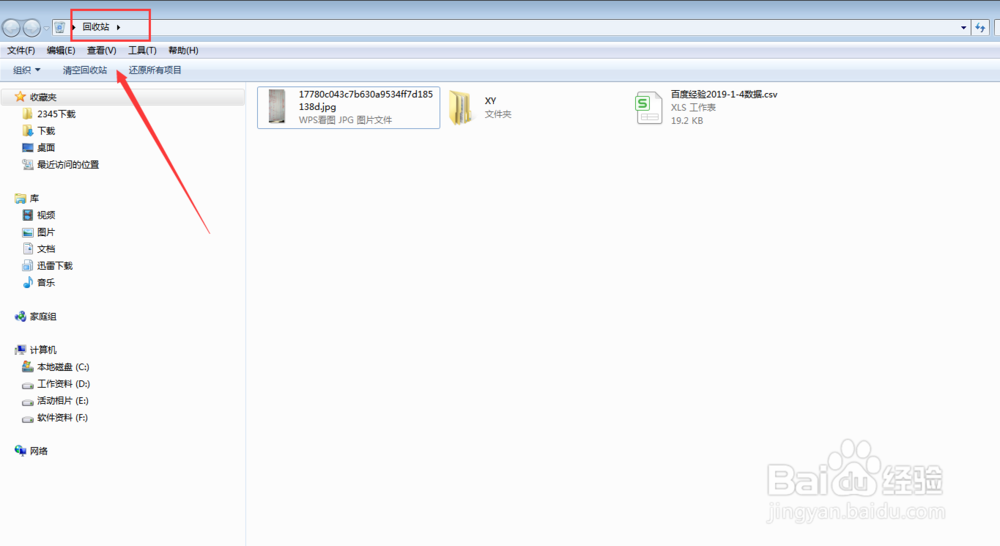
Task: Select the jpg image file thumbnail
Action: [277, 107]
